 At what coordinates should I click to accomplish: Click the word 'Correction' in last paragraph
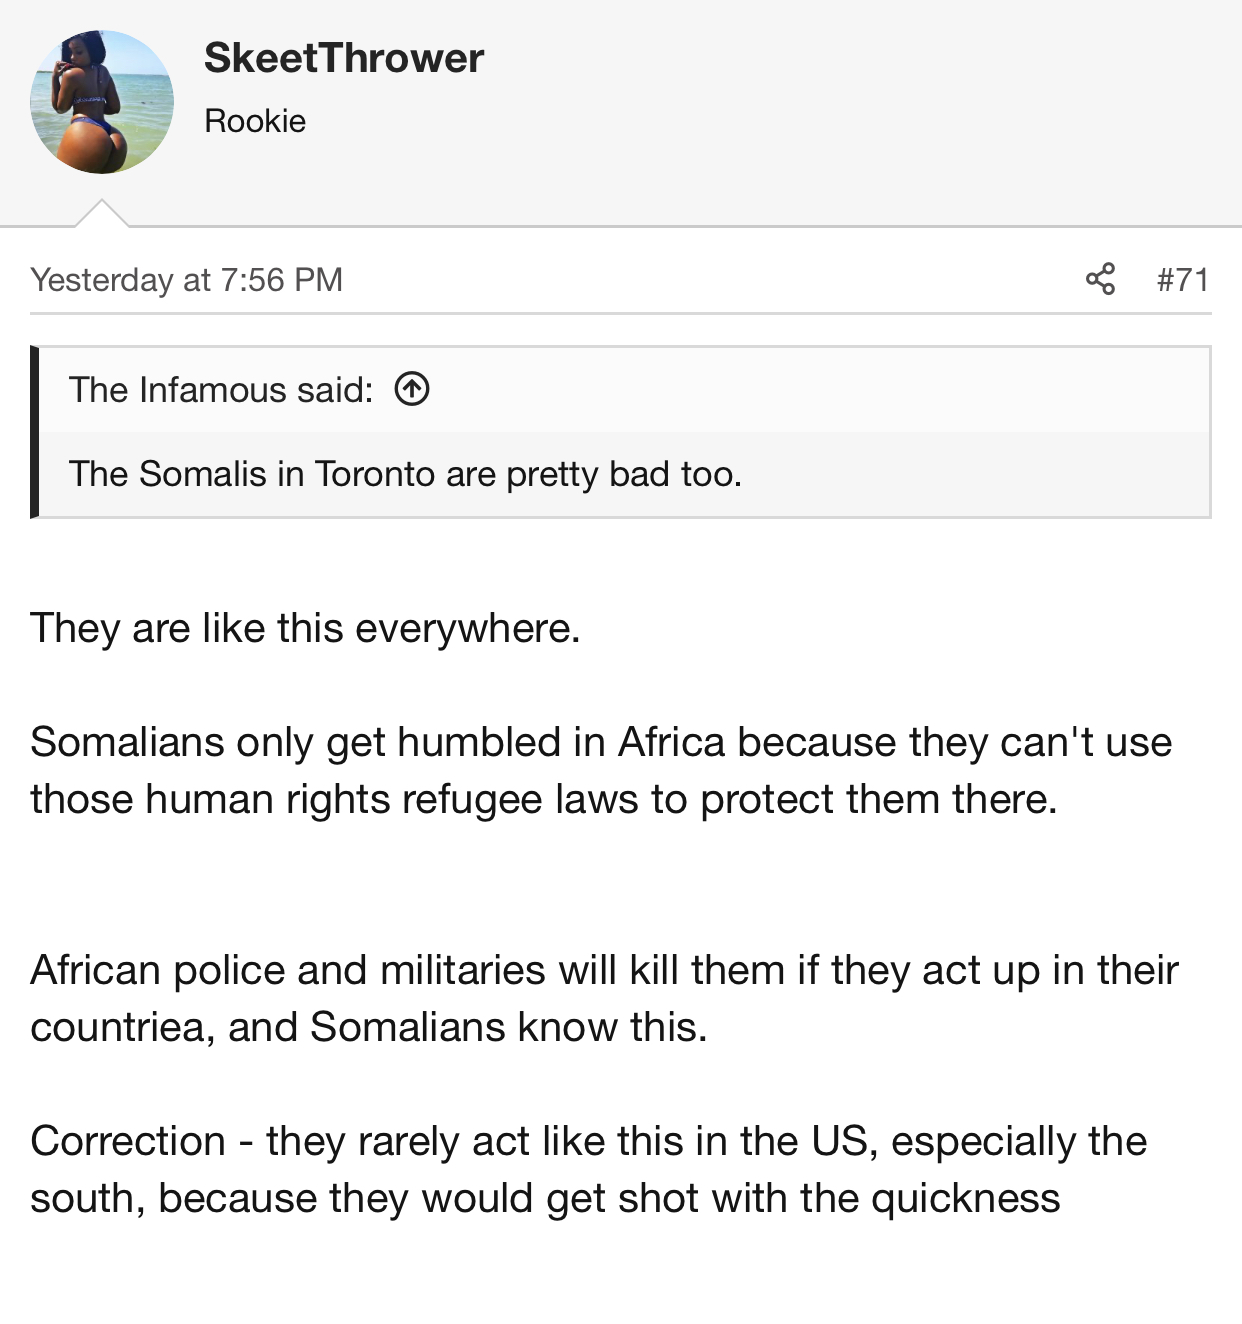click(x=128, y=1141)
